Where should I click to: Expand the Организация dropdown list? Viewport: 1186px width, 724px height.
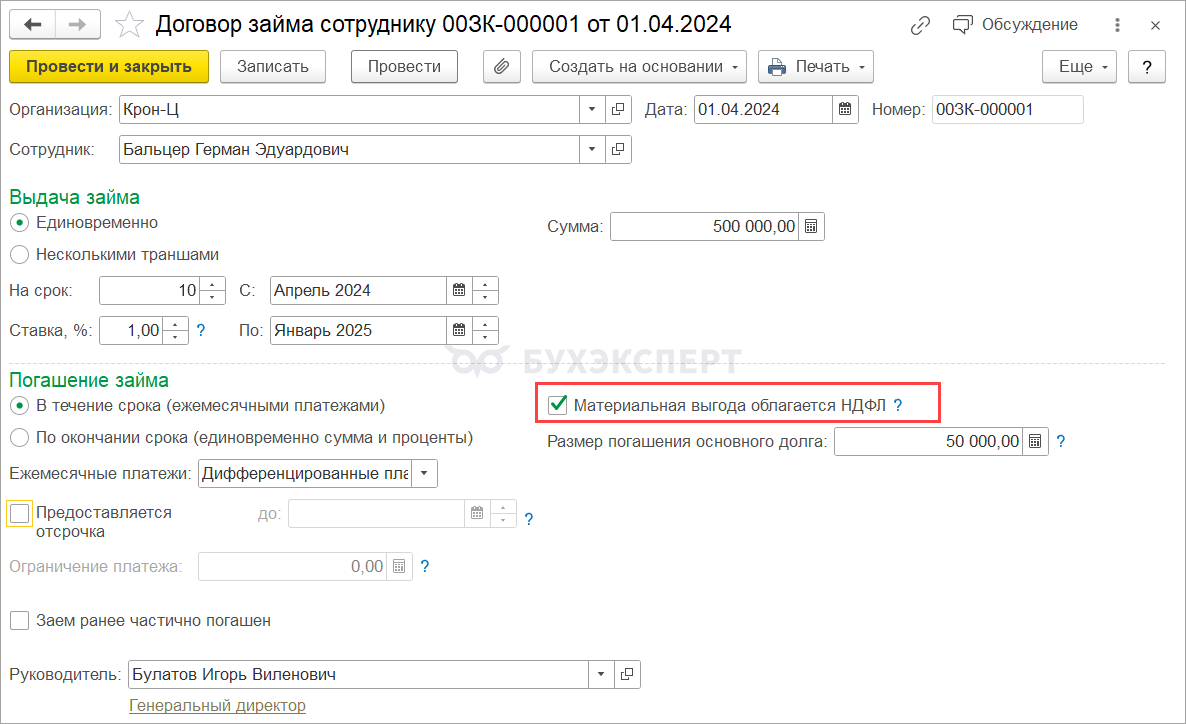[x=592, y=110]
